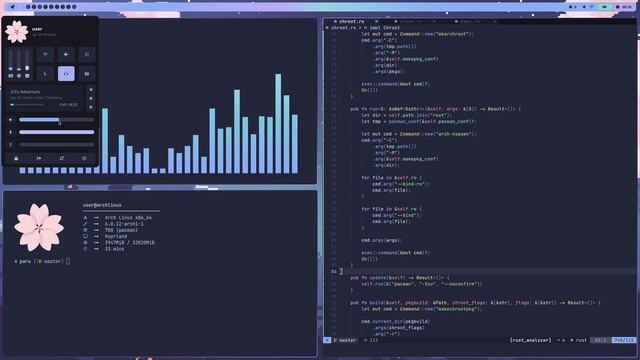640x360 pixels.
Task: Skip to next track in media widget
Action: pyautogui.click(x=91, y=107)
